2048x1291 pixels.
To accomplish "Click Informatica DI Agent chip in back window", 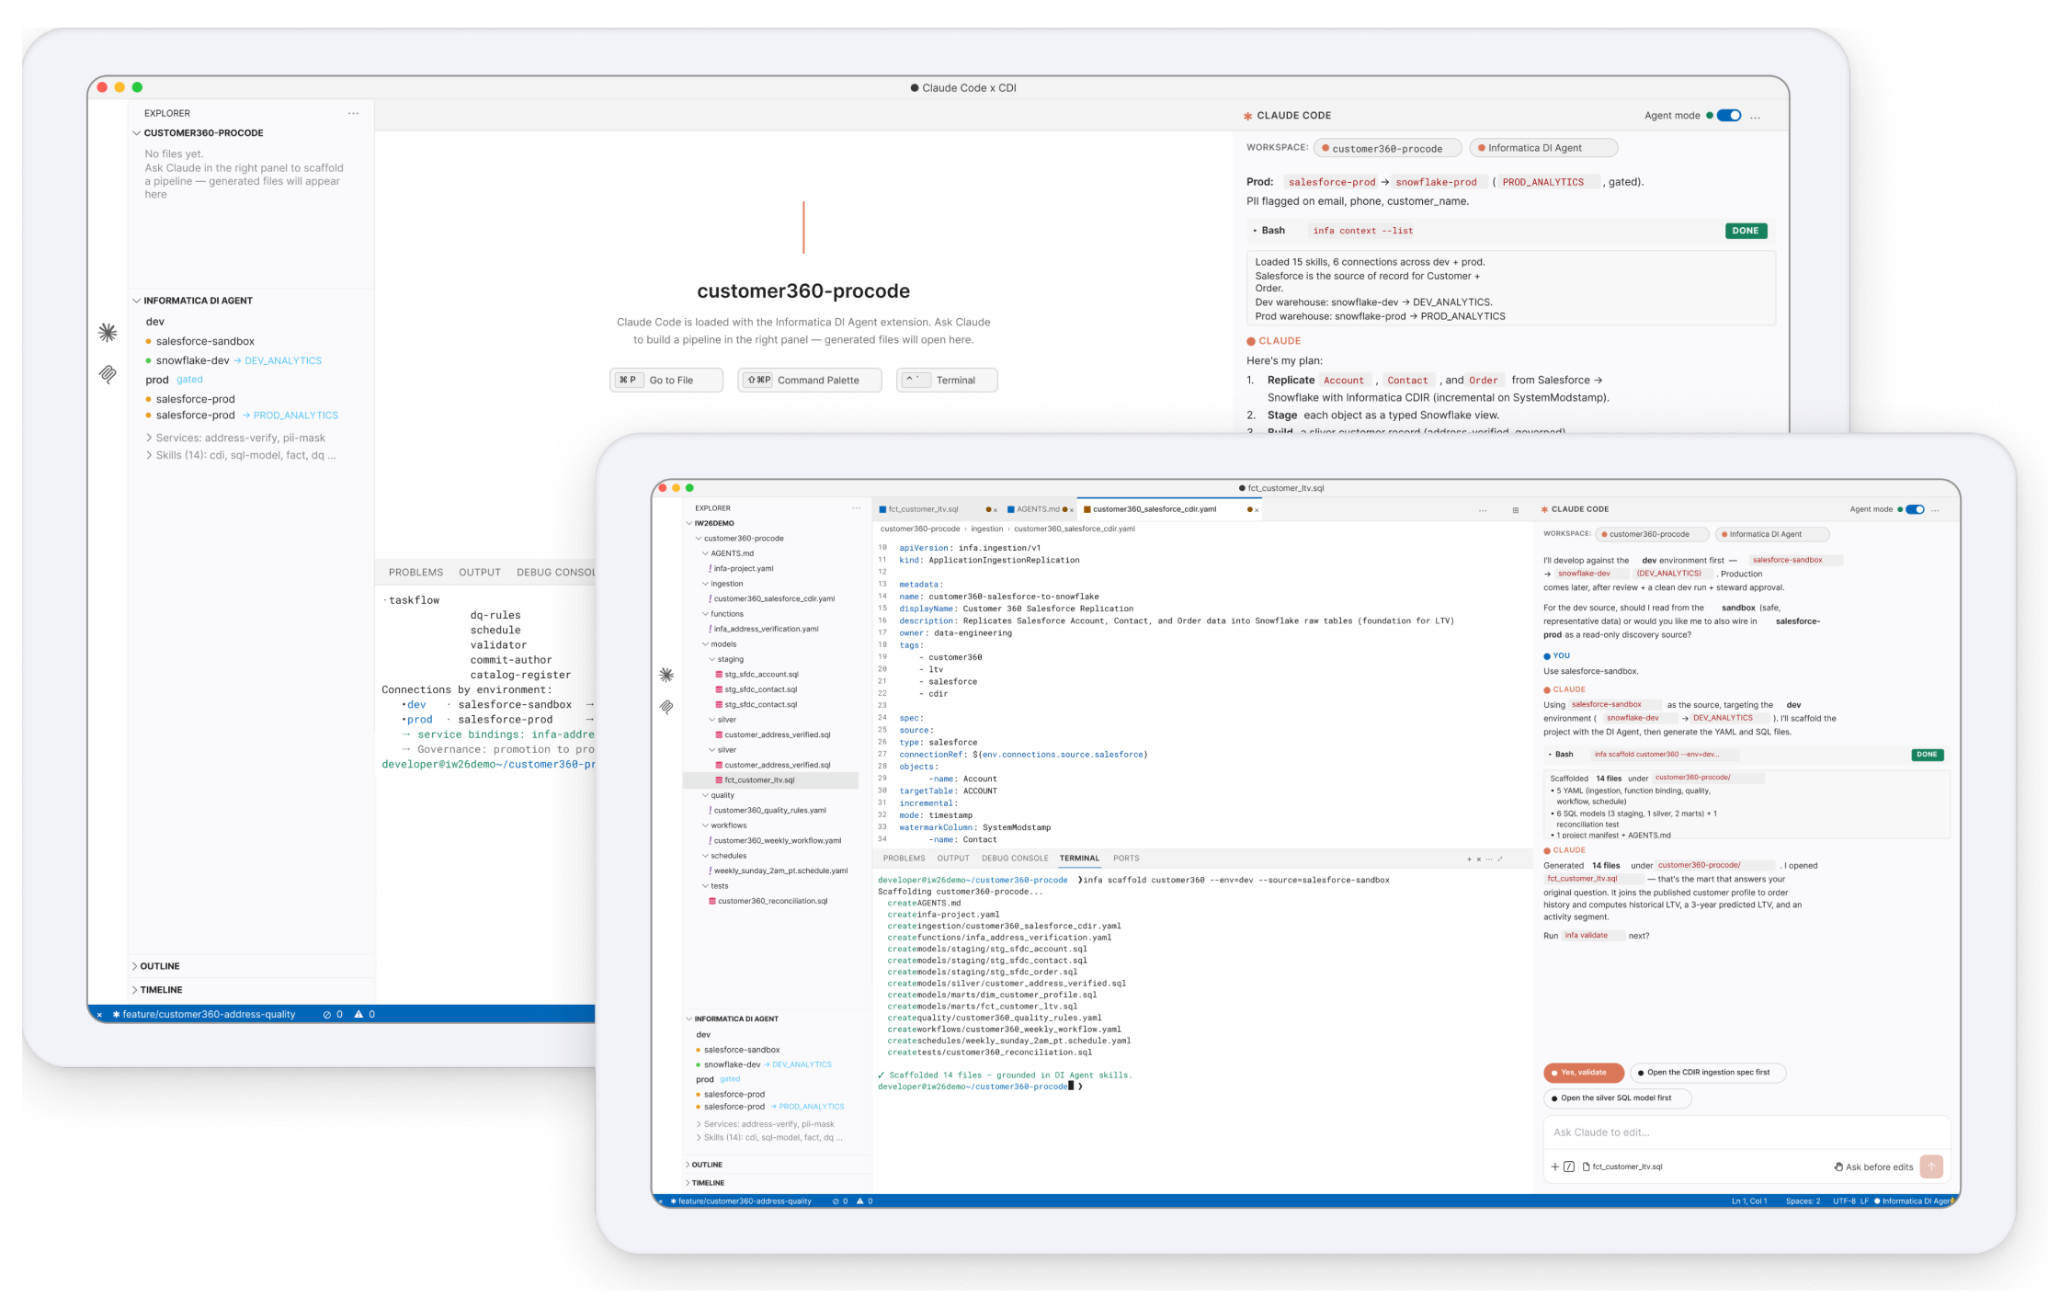I will 1542,148.
